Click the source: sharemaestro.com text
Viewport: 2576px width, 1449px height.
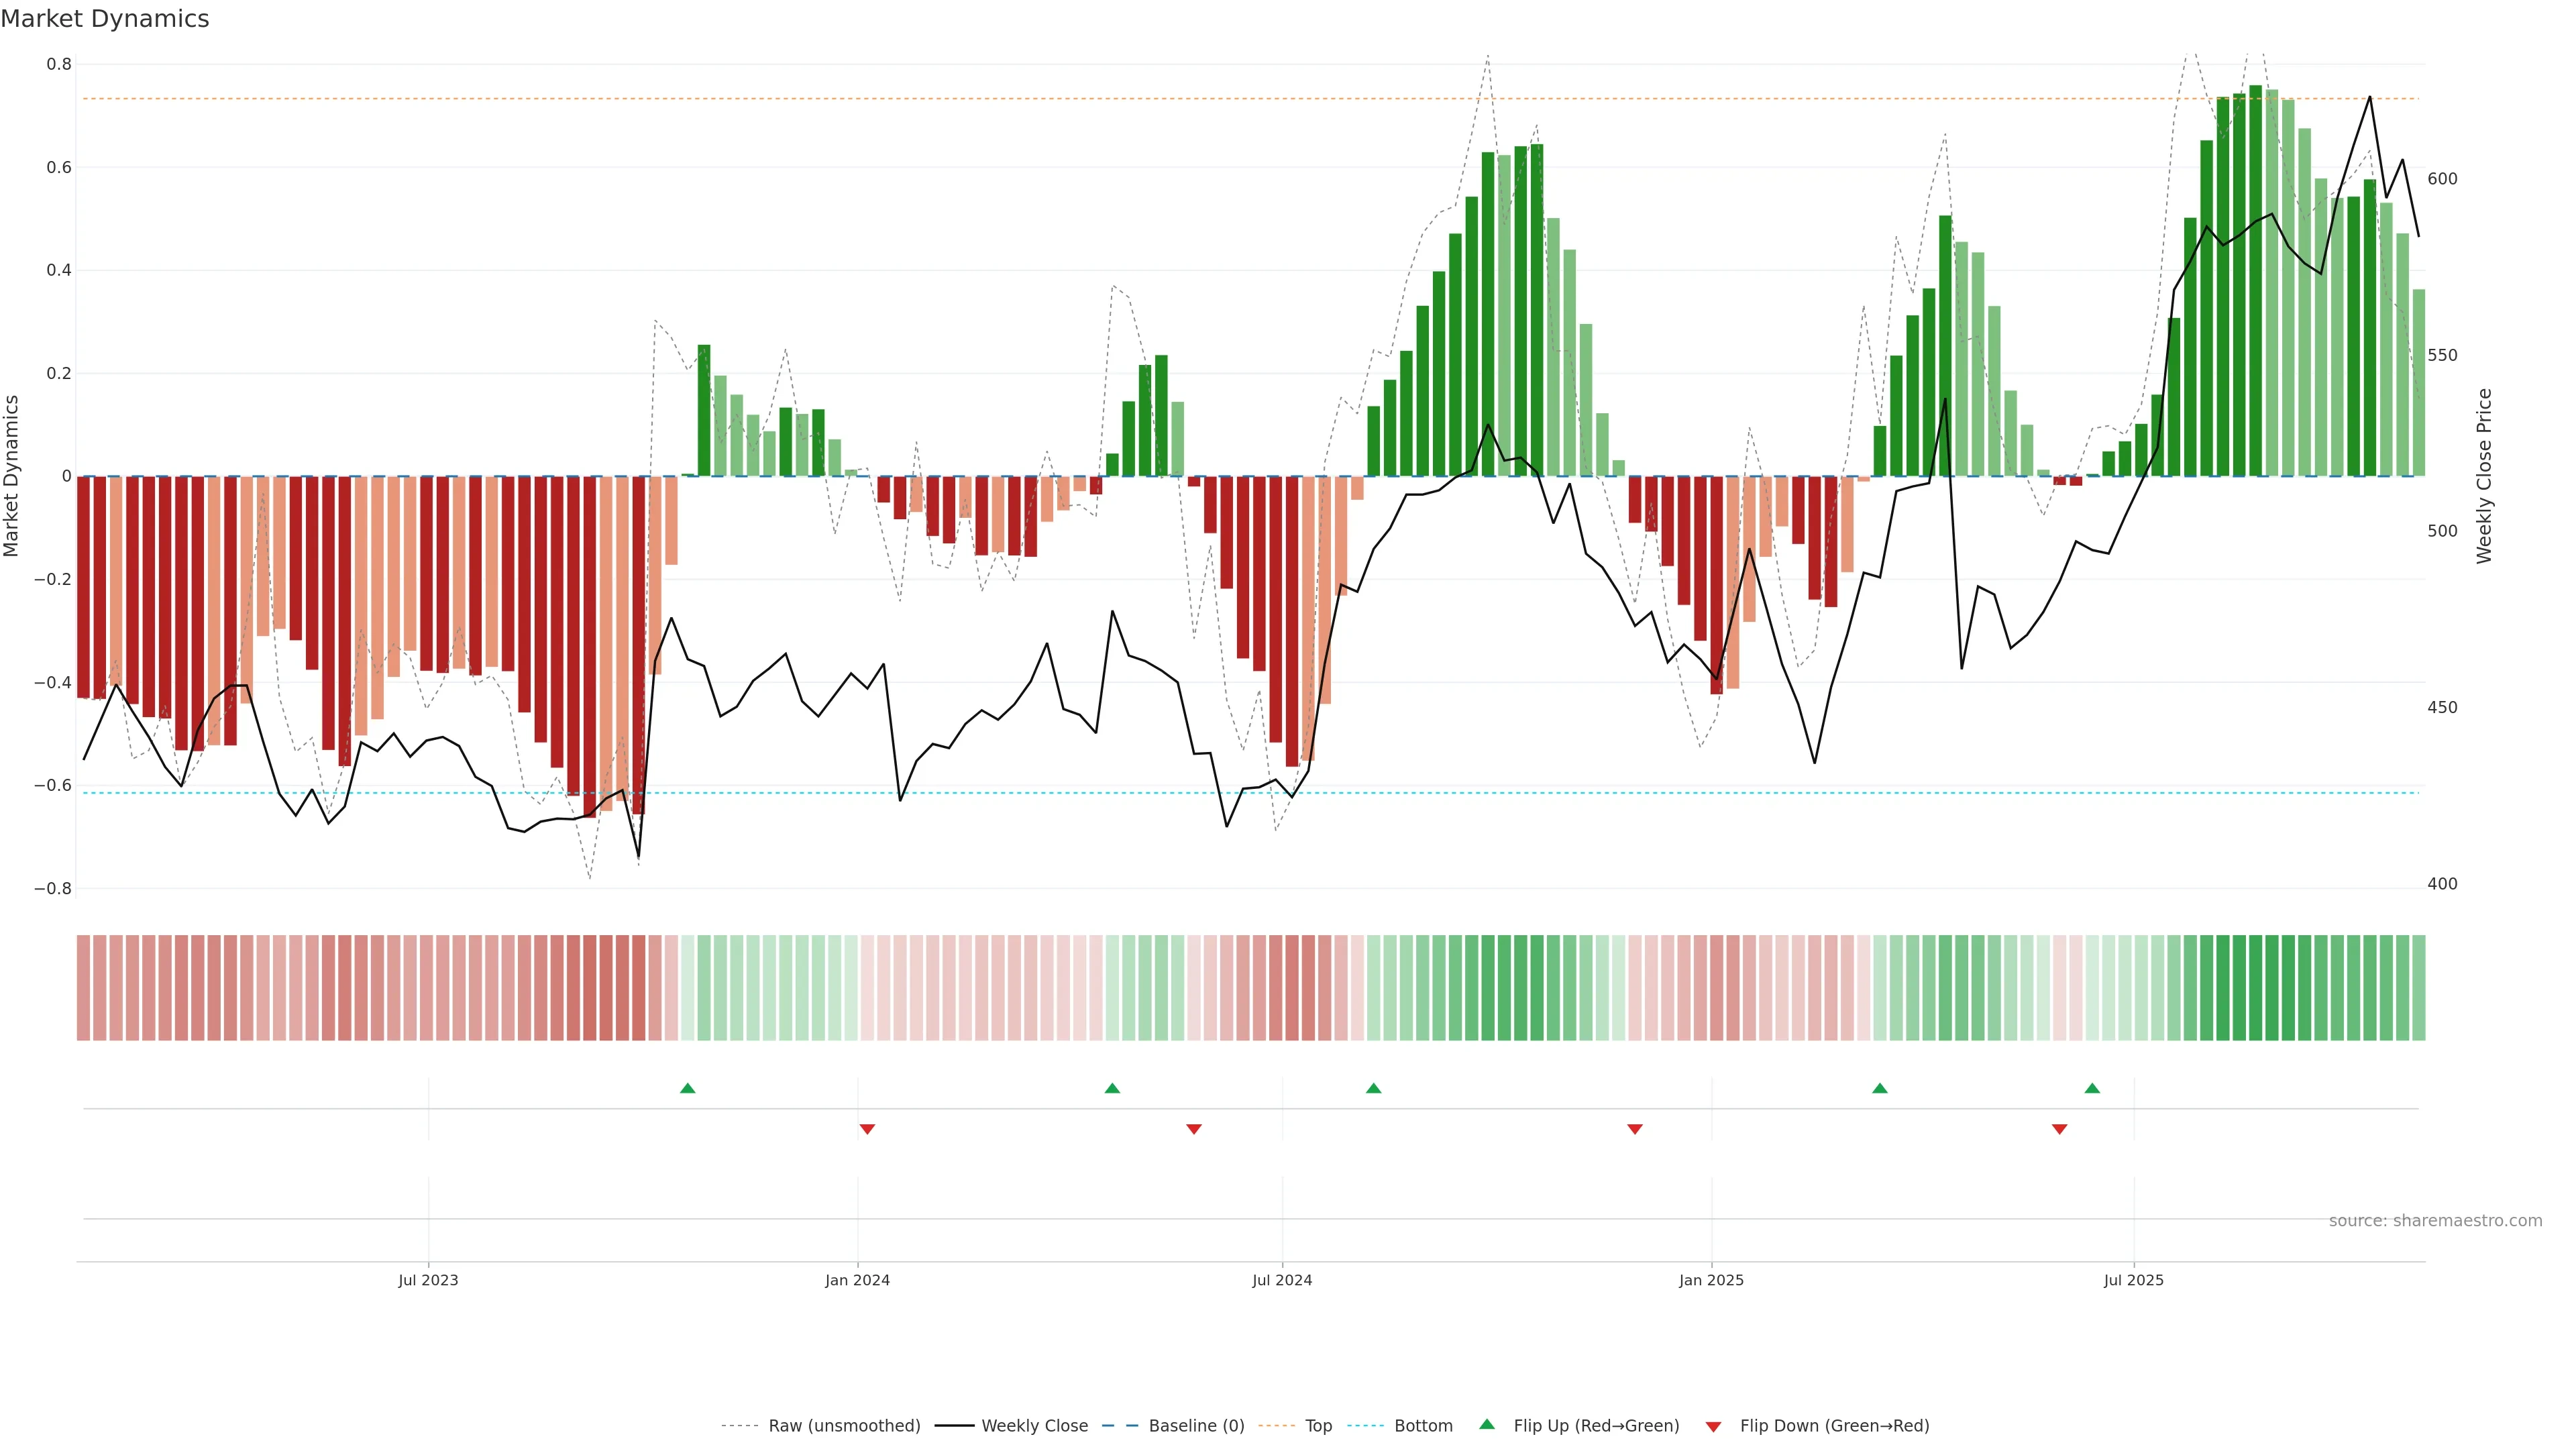tap(2435, 1220)
